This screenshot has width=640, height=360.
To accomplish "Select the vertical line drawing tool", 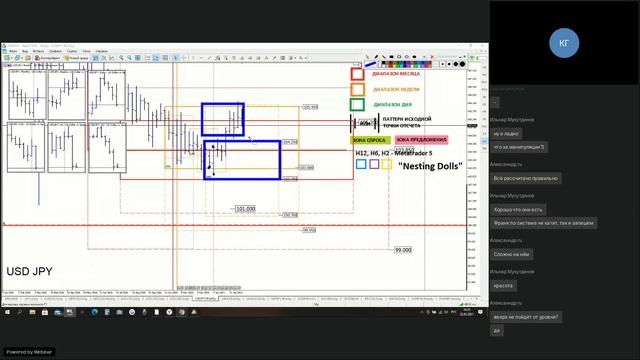I will [193, 58].
